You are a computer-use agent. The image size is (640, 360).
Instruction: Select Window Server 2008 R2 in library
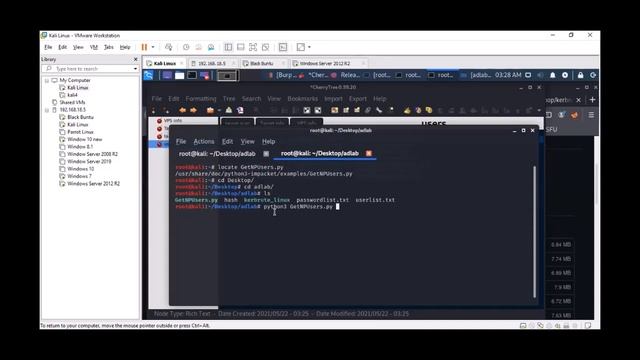tap(92, 154)
